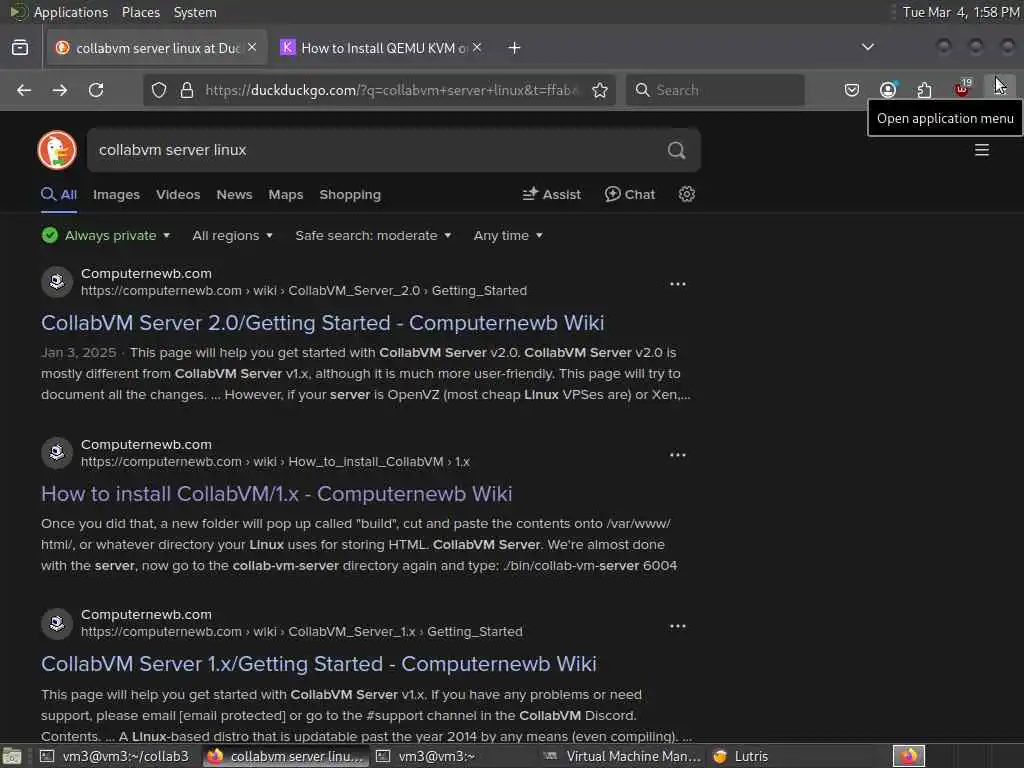The image size is (1024, 768).
Task: Click the padlock site info icon
Action: 187,90
